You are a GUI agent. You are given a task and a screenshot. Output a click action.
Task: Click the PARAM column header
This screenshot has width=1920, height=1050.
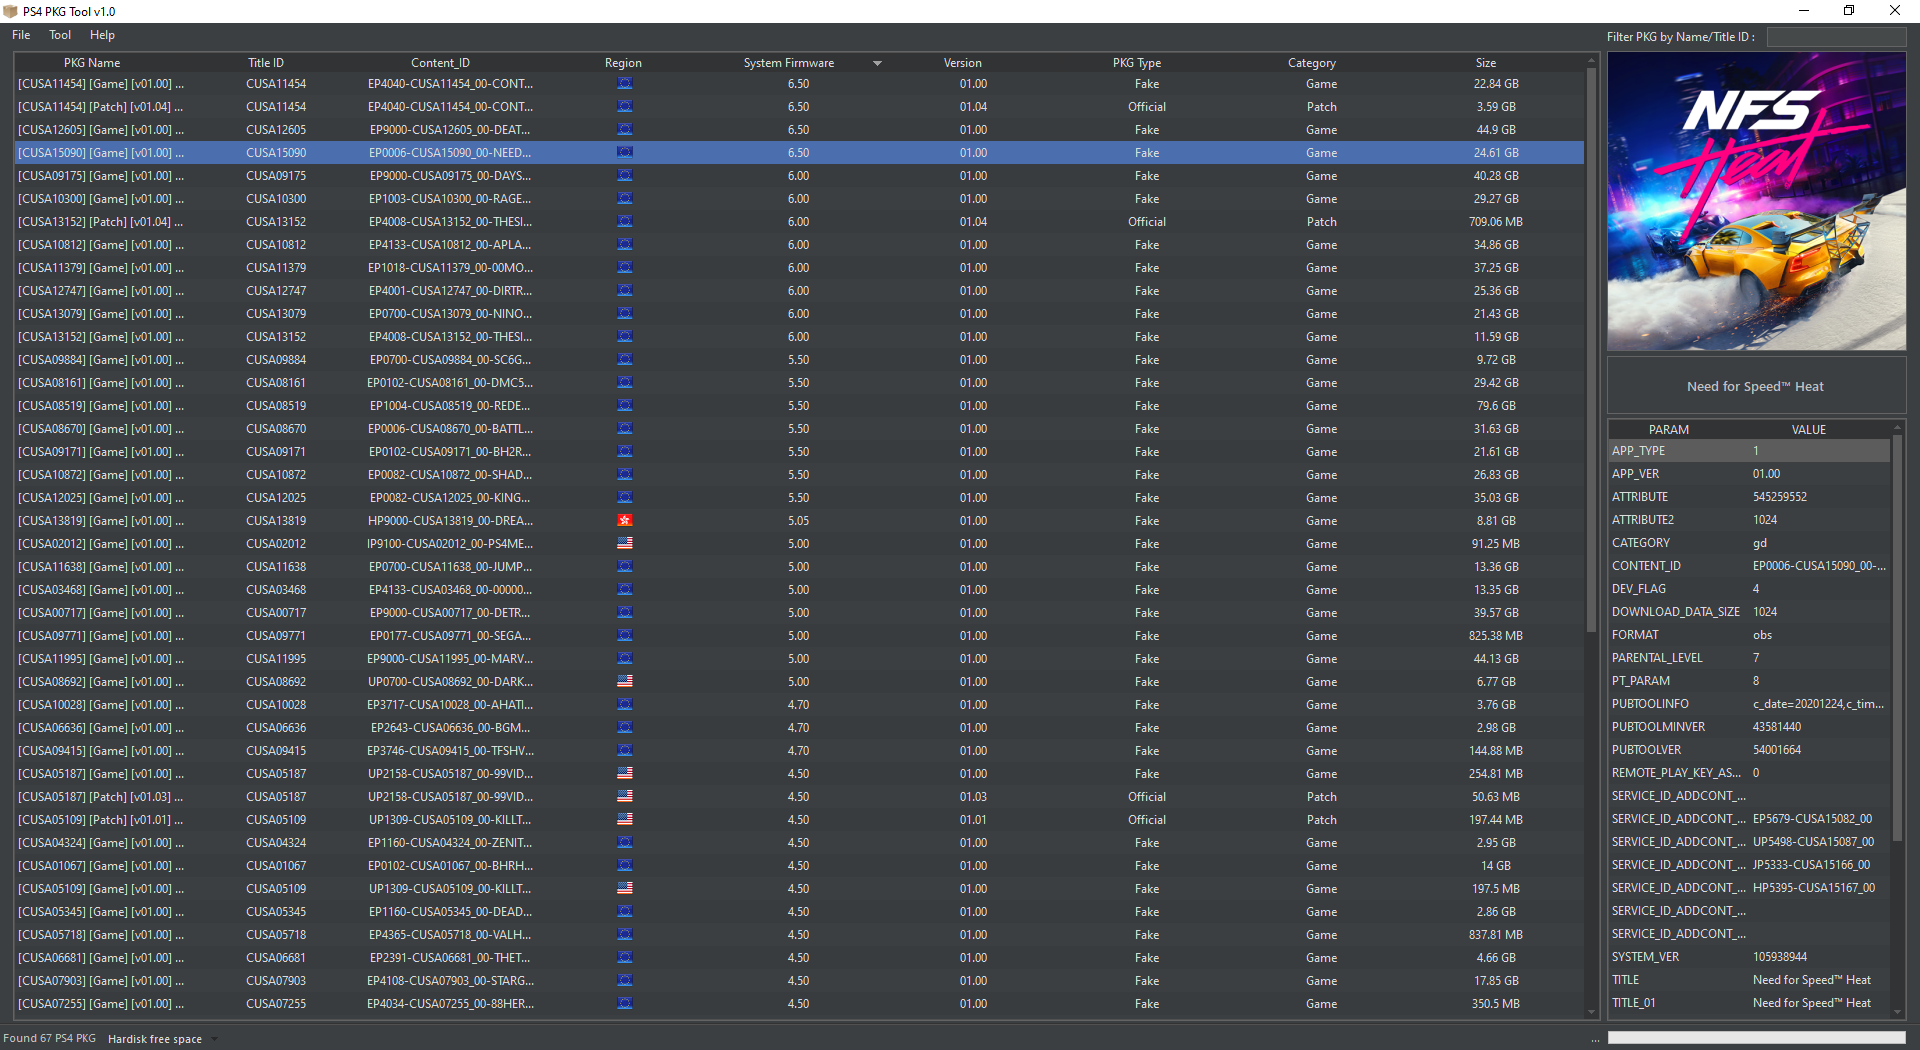1669,430
